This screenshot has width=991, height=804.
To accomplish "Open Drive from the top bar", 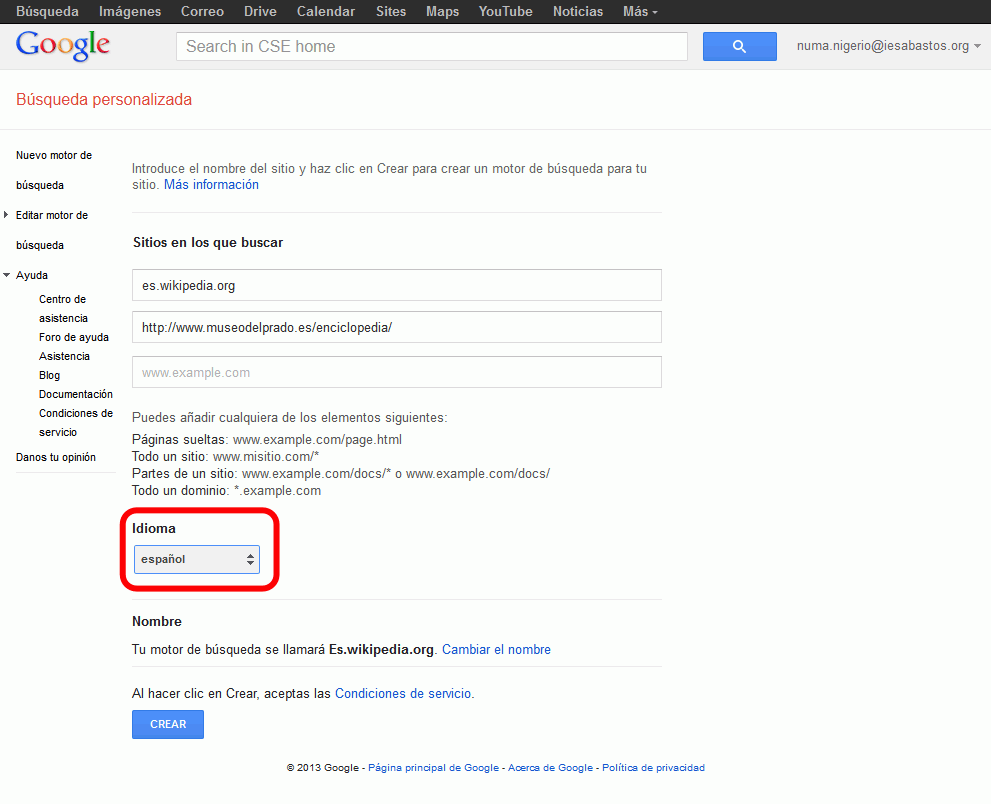I will click(260, 11).
